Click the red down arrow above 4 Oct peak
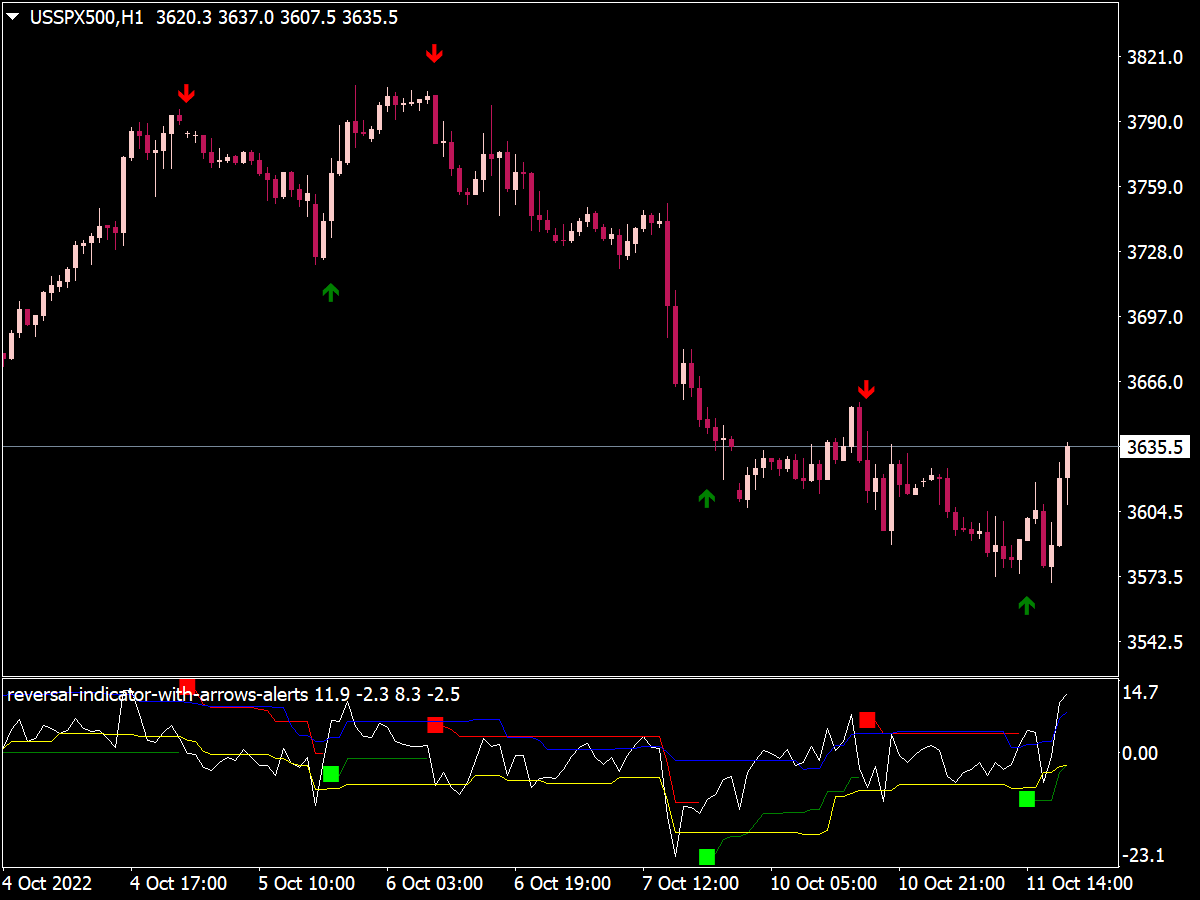Viewport: 1200px width, 900px height. pyautogui.click(x=187, y=93)
